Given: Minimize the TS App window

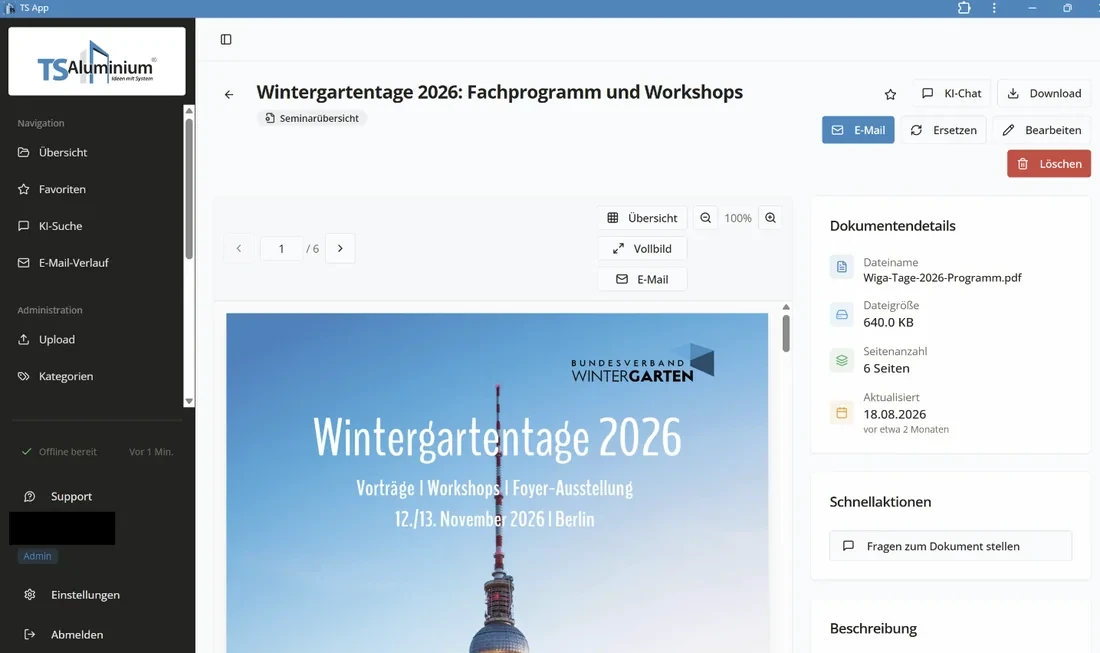Looking at the screenshot, I should tap(1032, 8).
